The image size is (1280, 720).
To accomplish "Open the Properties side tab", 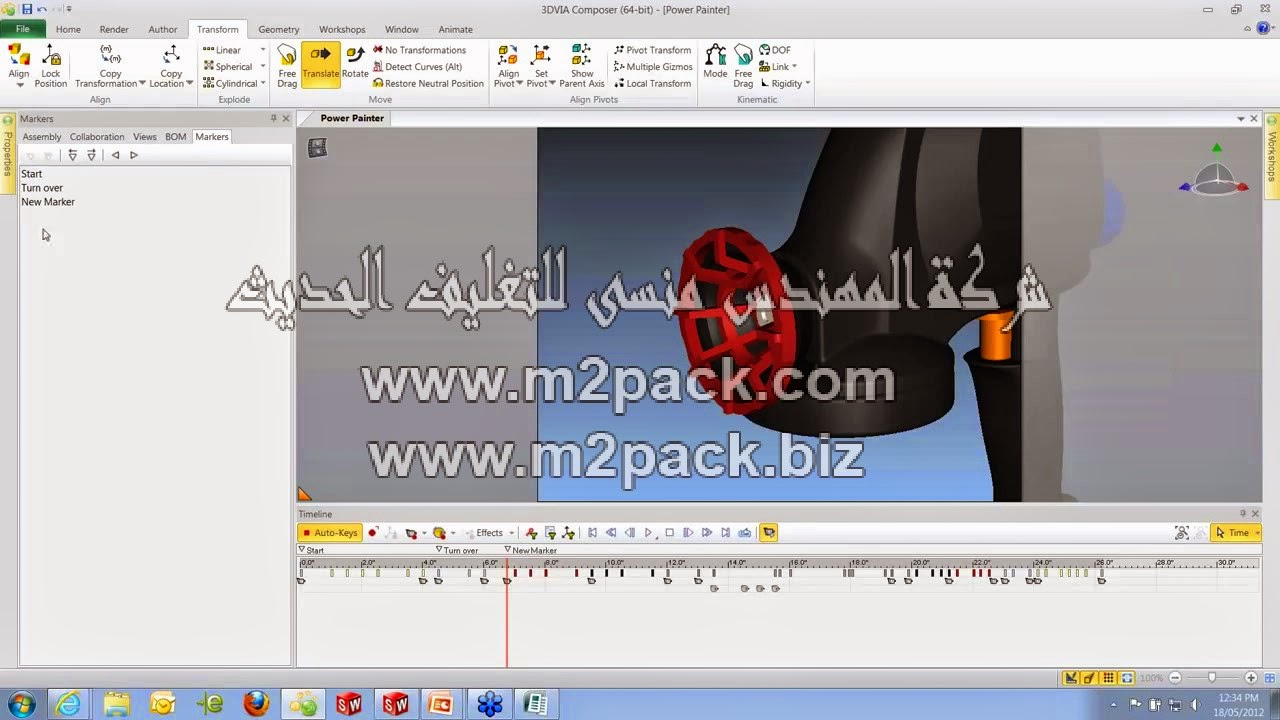I will [8, 152].
